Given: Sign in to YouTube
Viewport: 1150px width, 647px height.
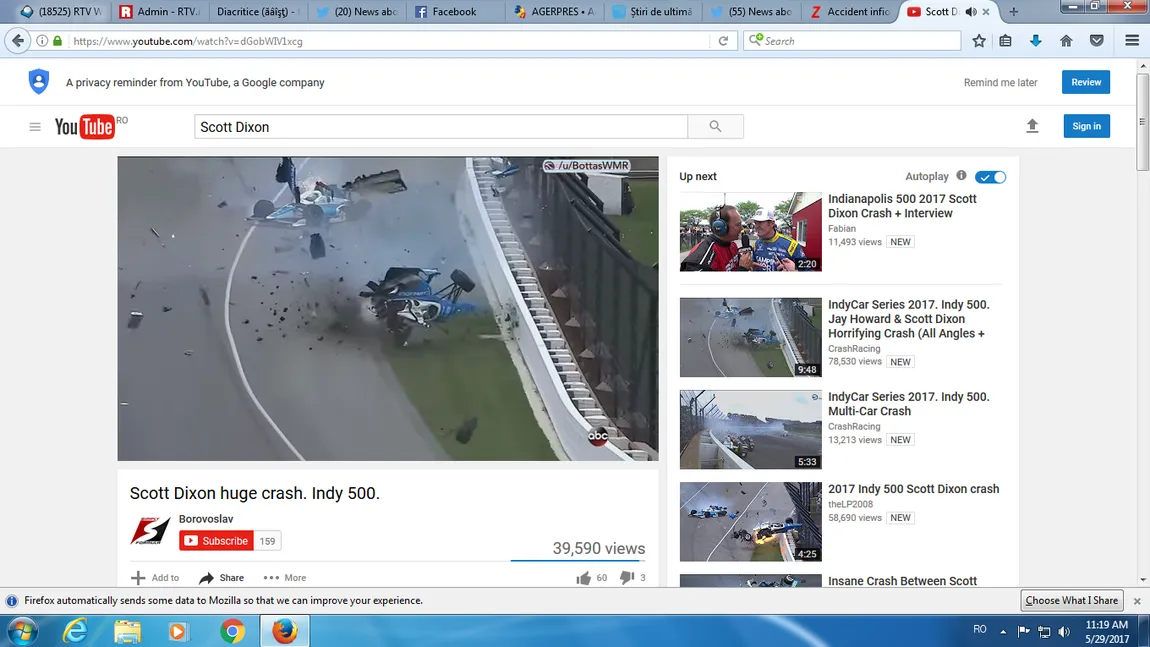Looking at the screenshot, I should [1086, 126].
